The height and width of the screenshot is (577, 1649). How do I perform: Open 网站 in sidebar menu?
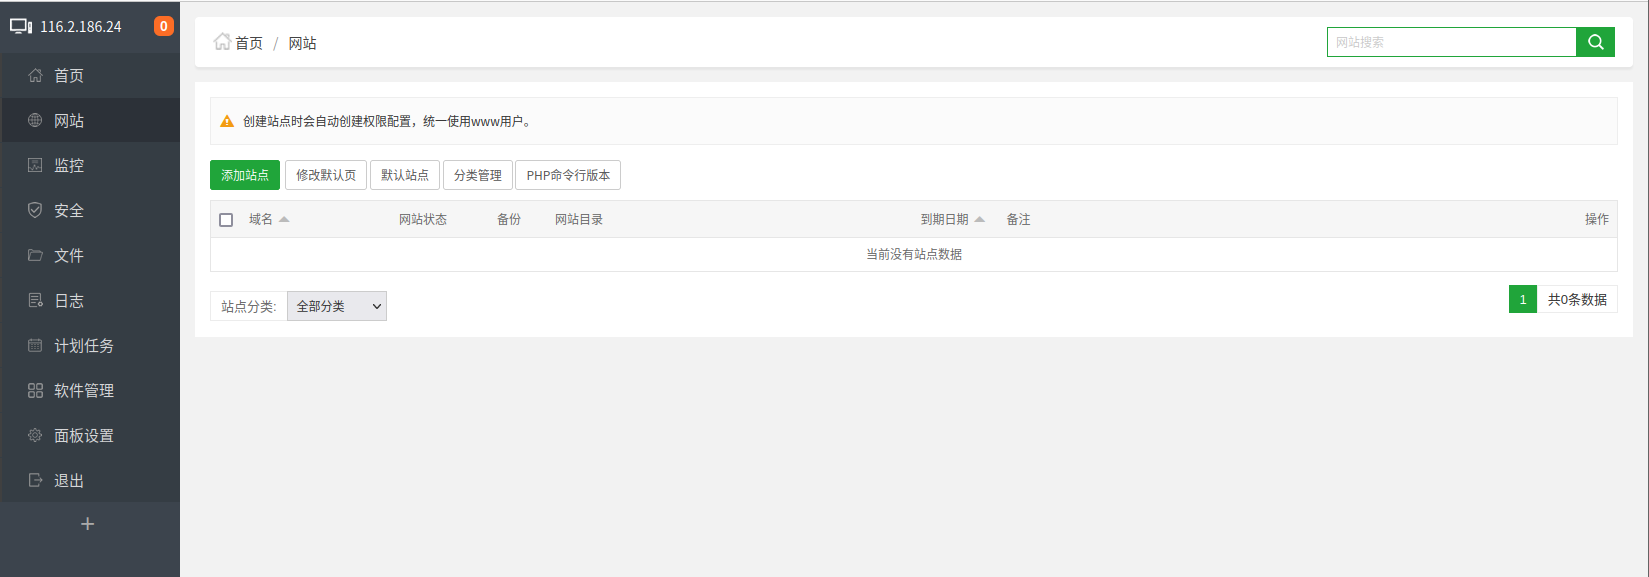[x=90, y=120]
